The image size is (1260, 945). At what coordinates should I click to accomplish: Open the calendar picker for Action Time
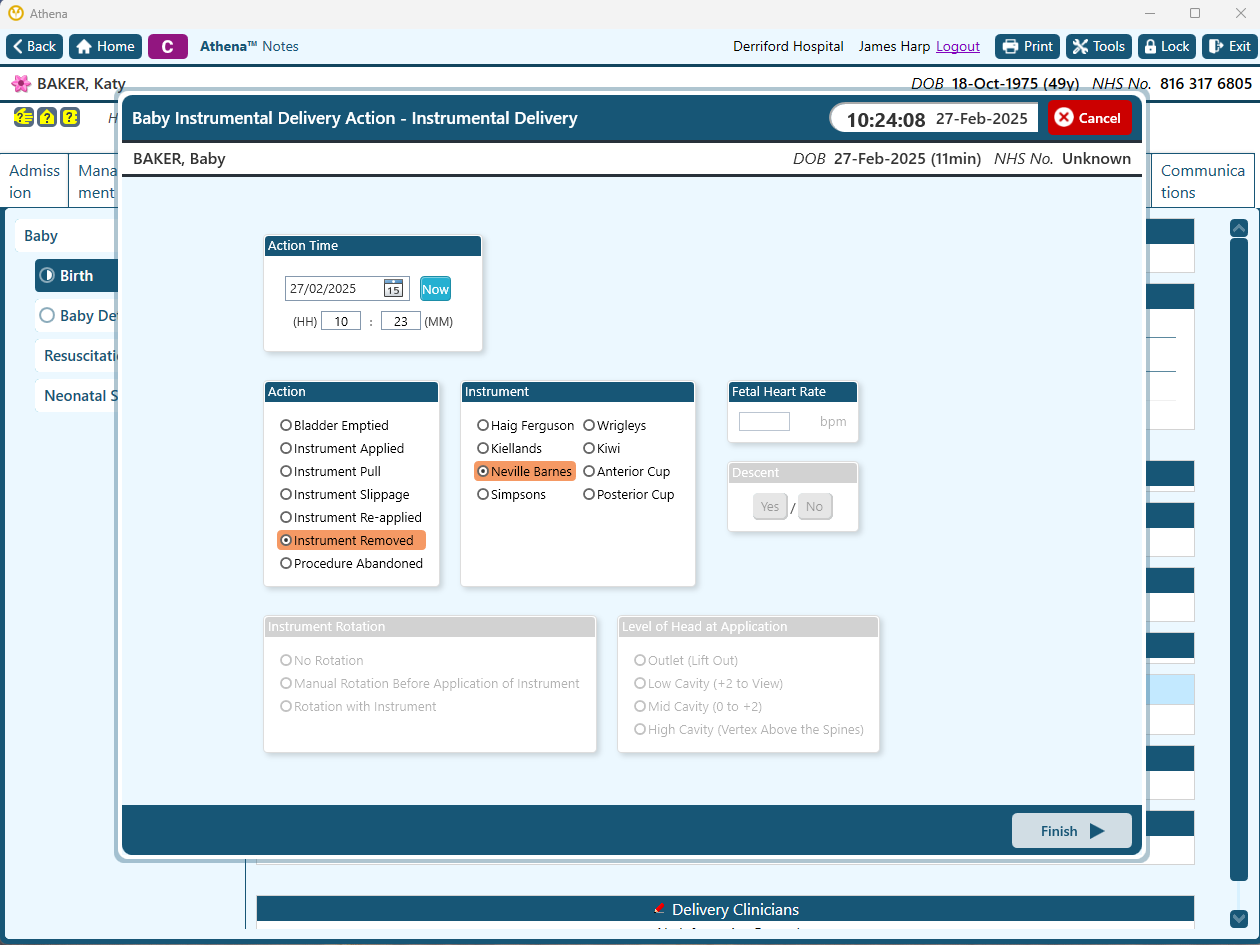click(393, 289)
